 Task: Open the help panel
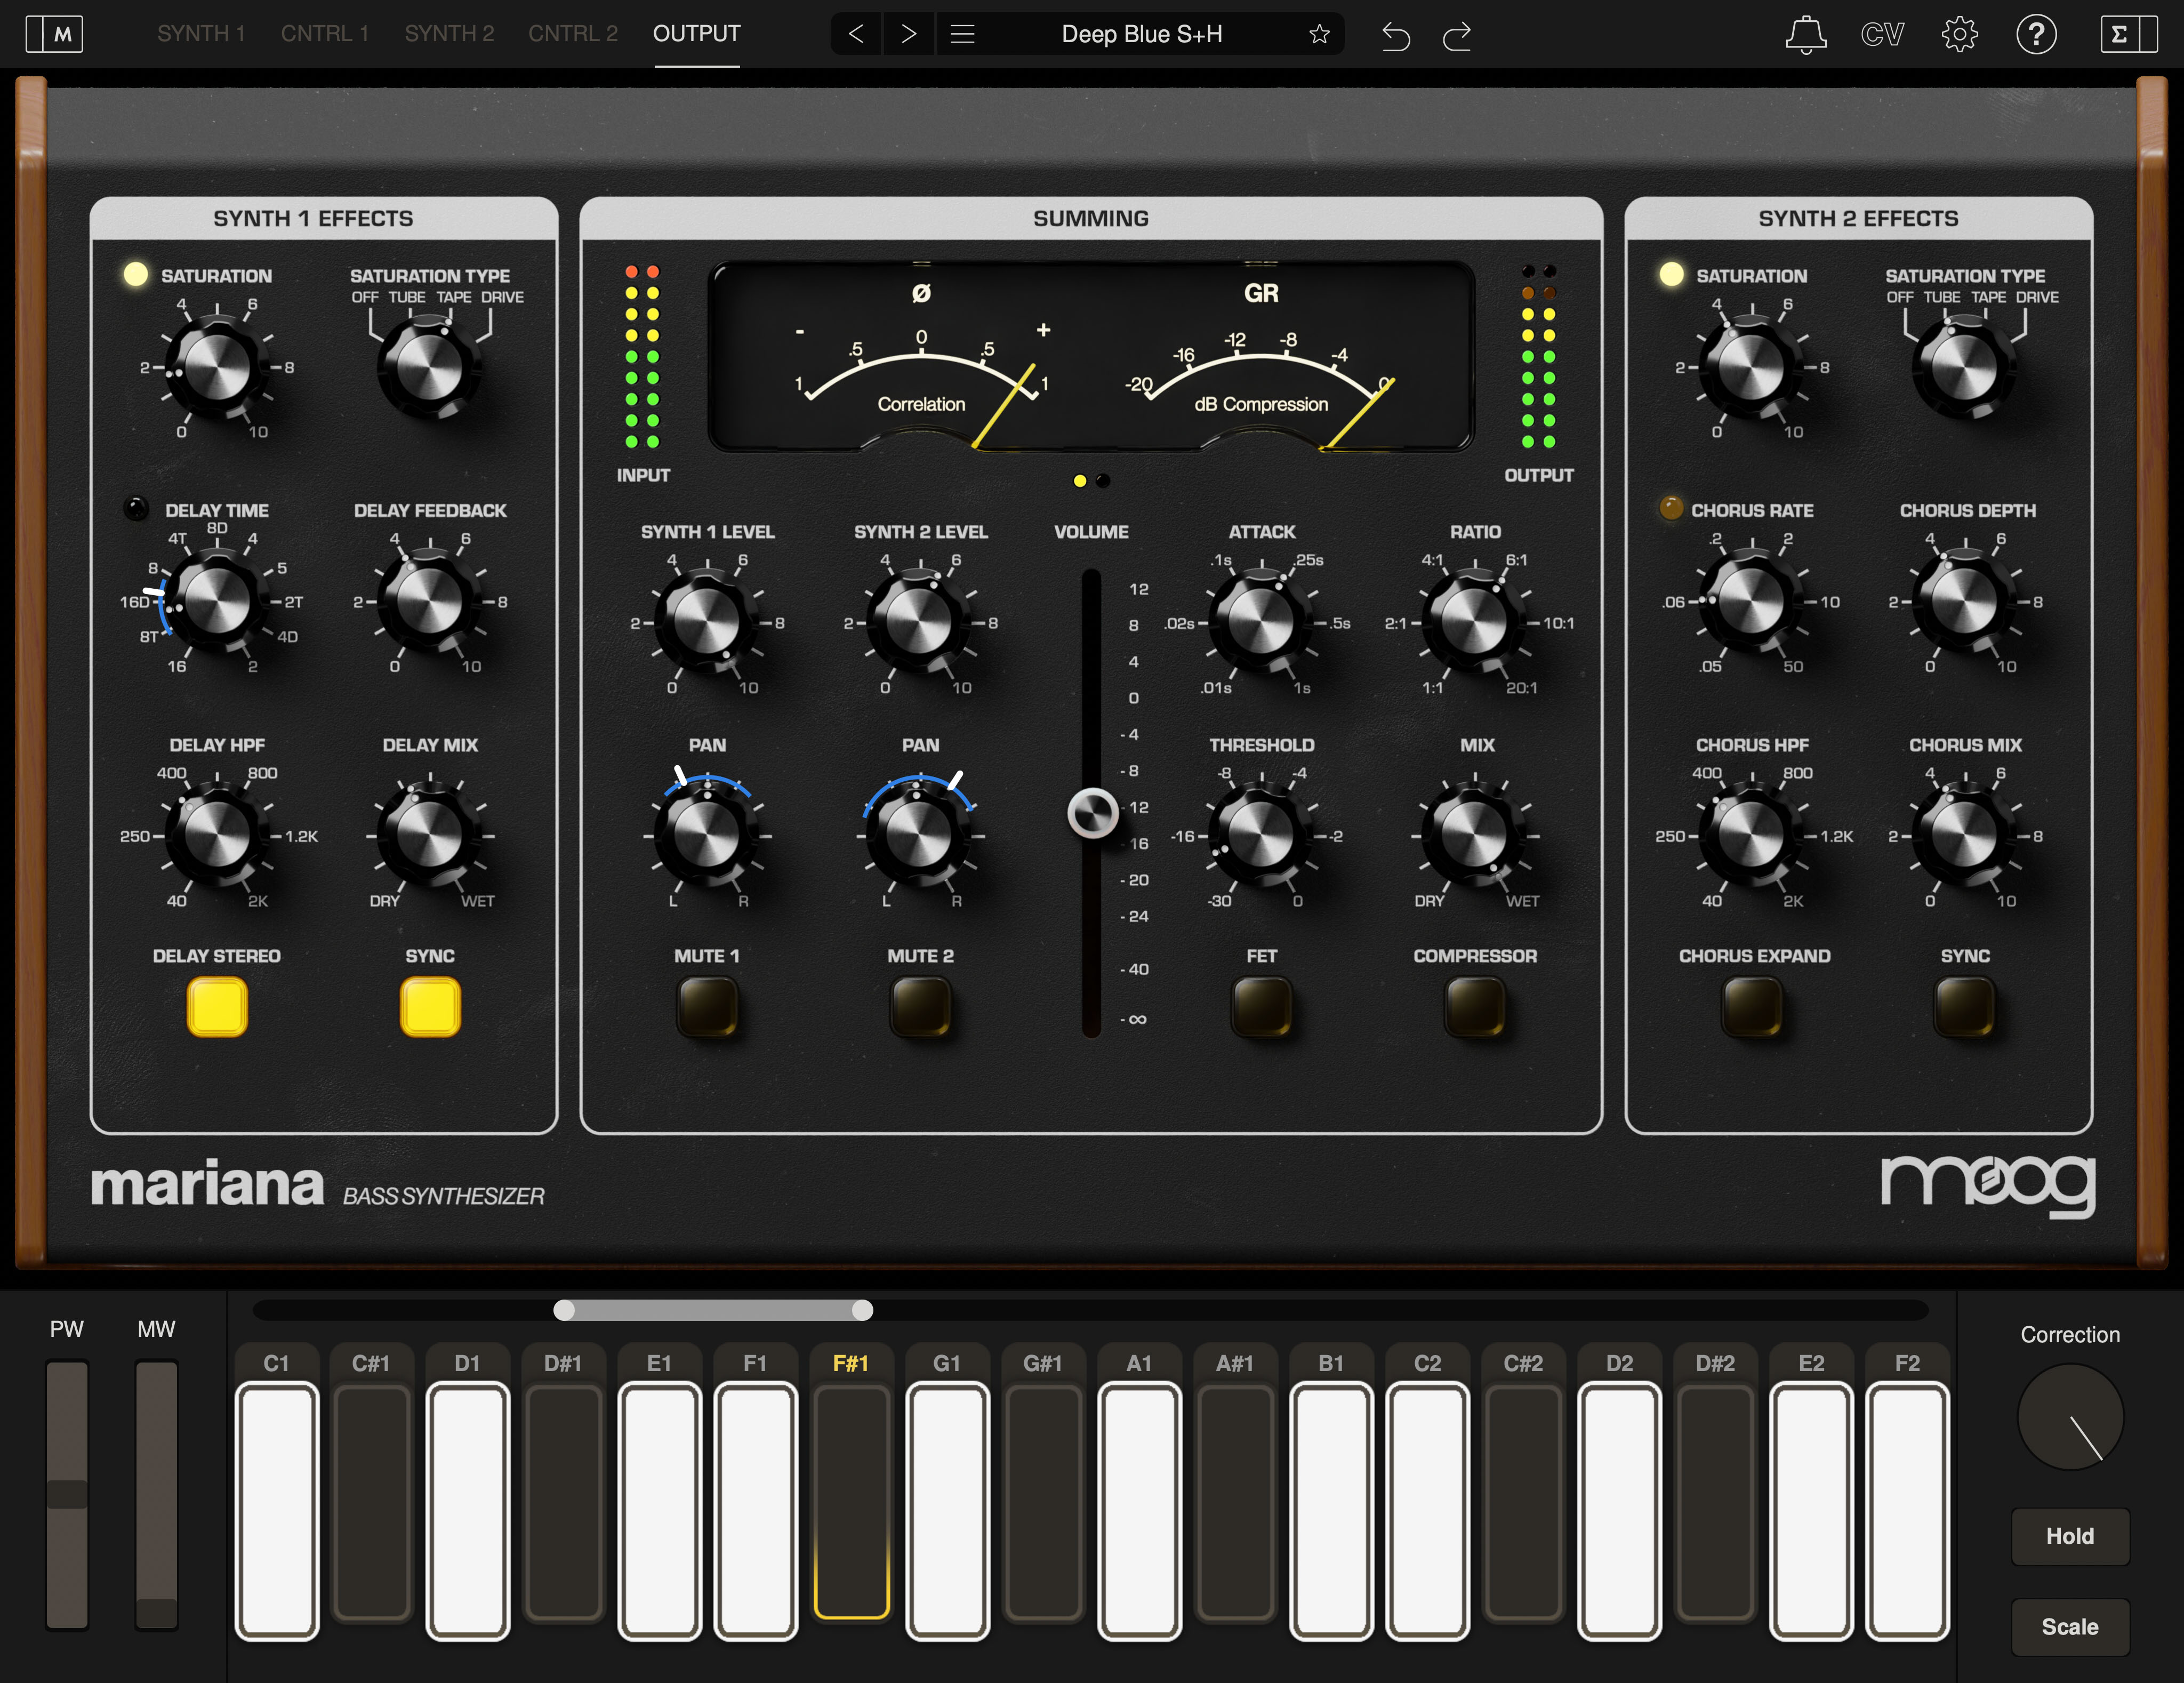2037,33
